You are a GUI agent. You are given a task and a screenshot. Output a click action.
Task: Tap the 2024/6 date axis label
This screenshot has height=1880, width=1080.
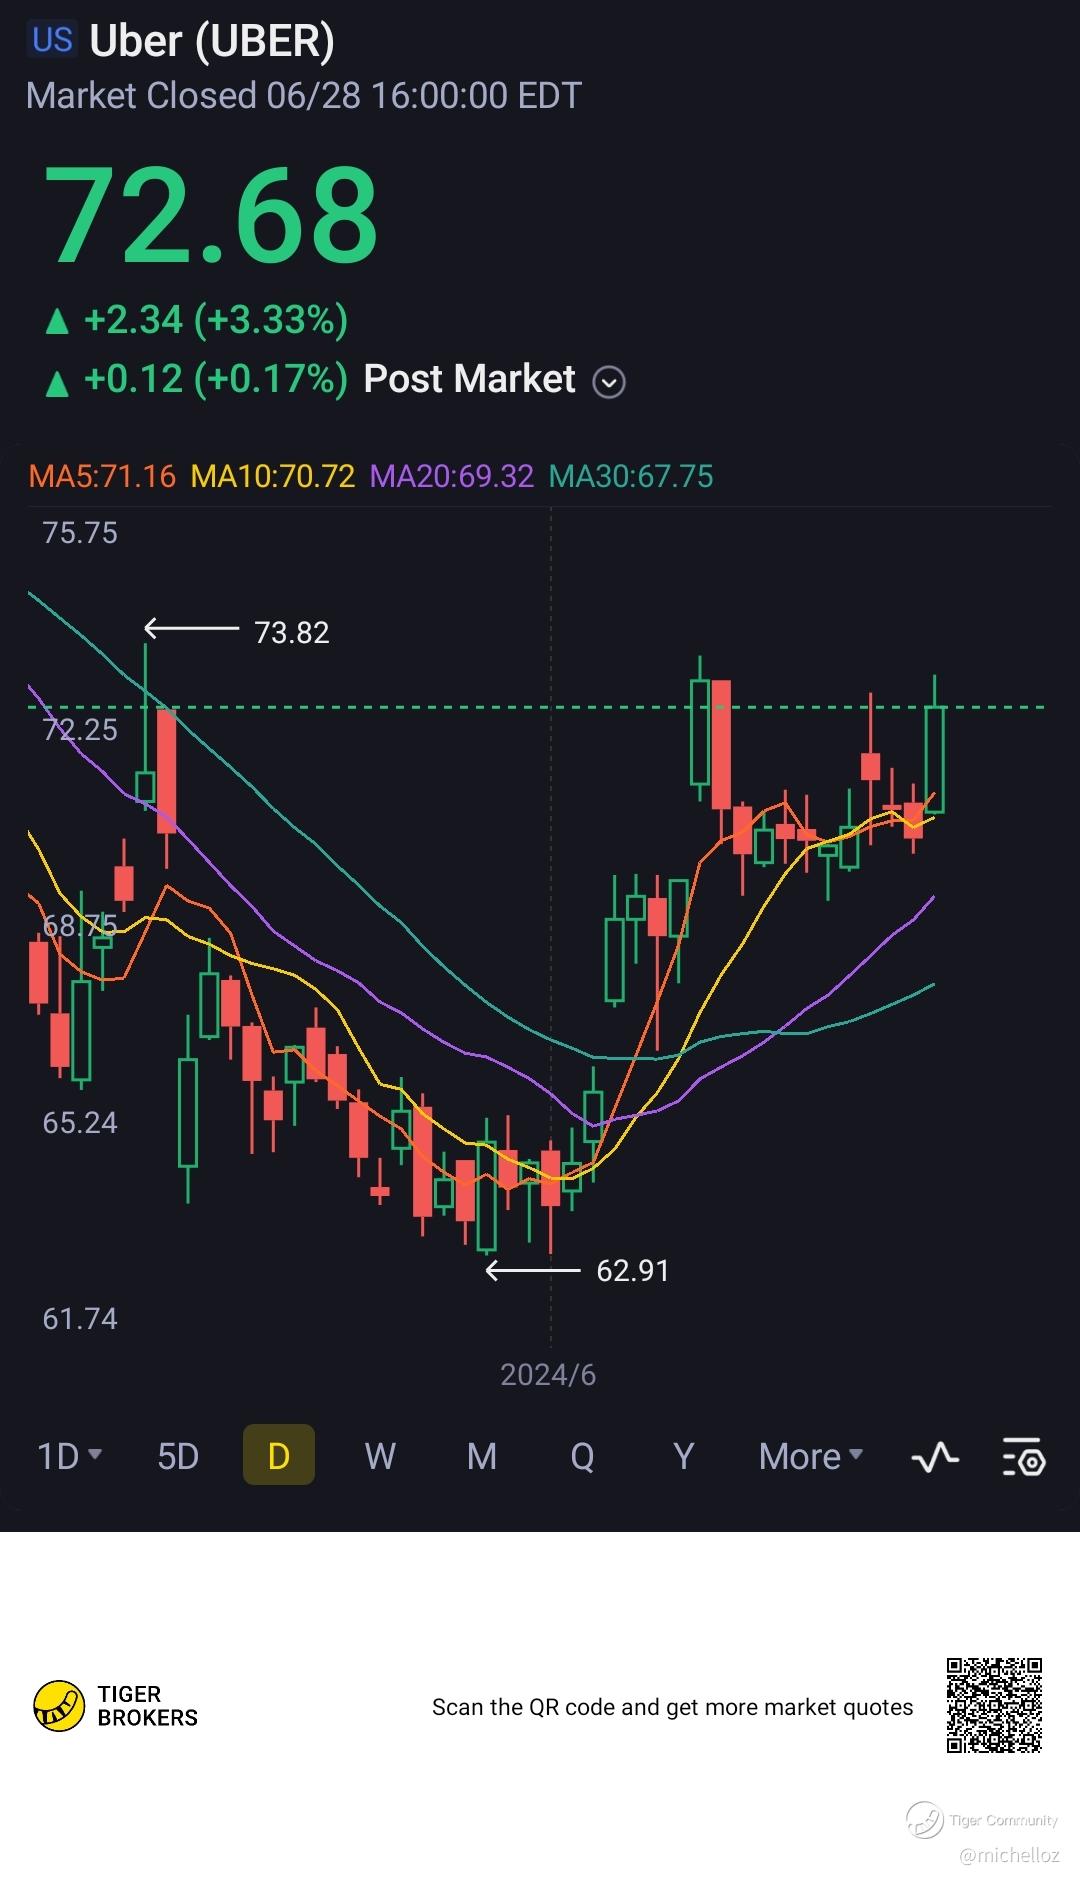pyautogui.click(x=548, y=1375)
